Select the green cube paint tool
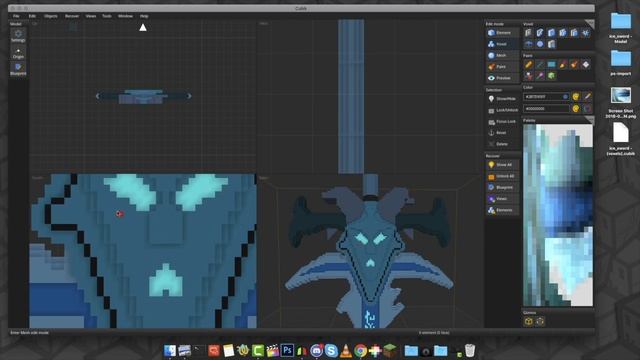The image size is (640, 360). click(551, 76)
